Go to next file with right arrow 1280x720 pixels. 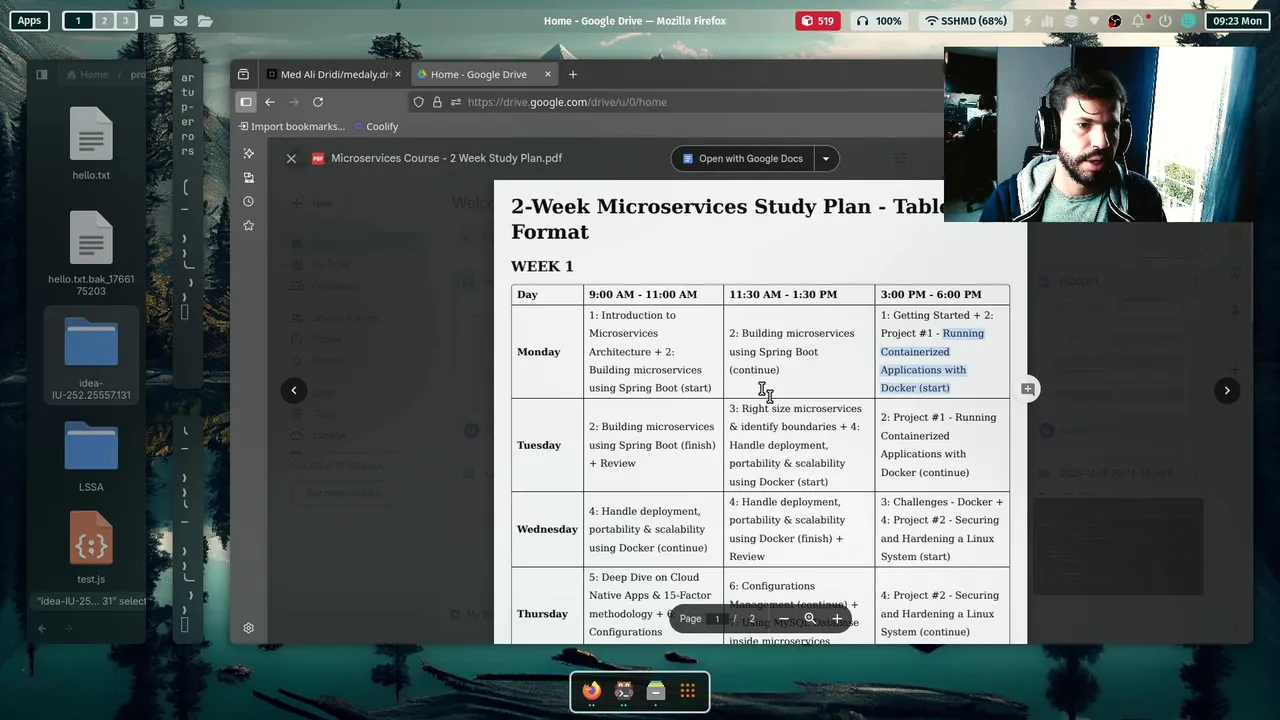[x=1227, y=390]
